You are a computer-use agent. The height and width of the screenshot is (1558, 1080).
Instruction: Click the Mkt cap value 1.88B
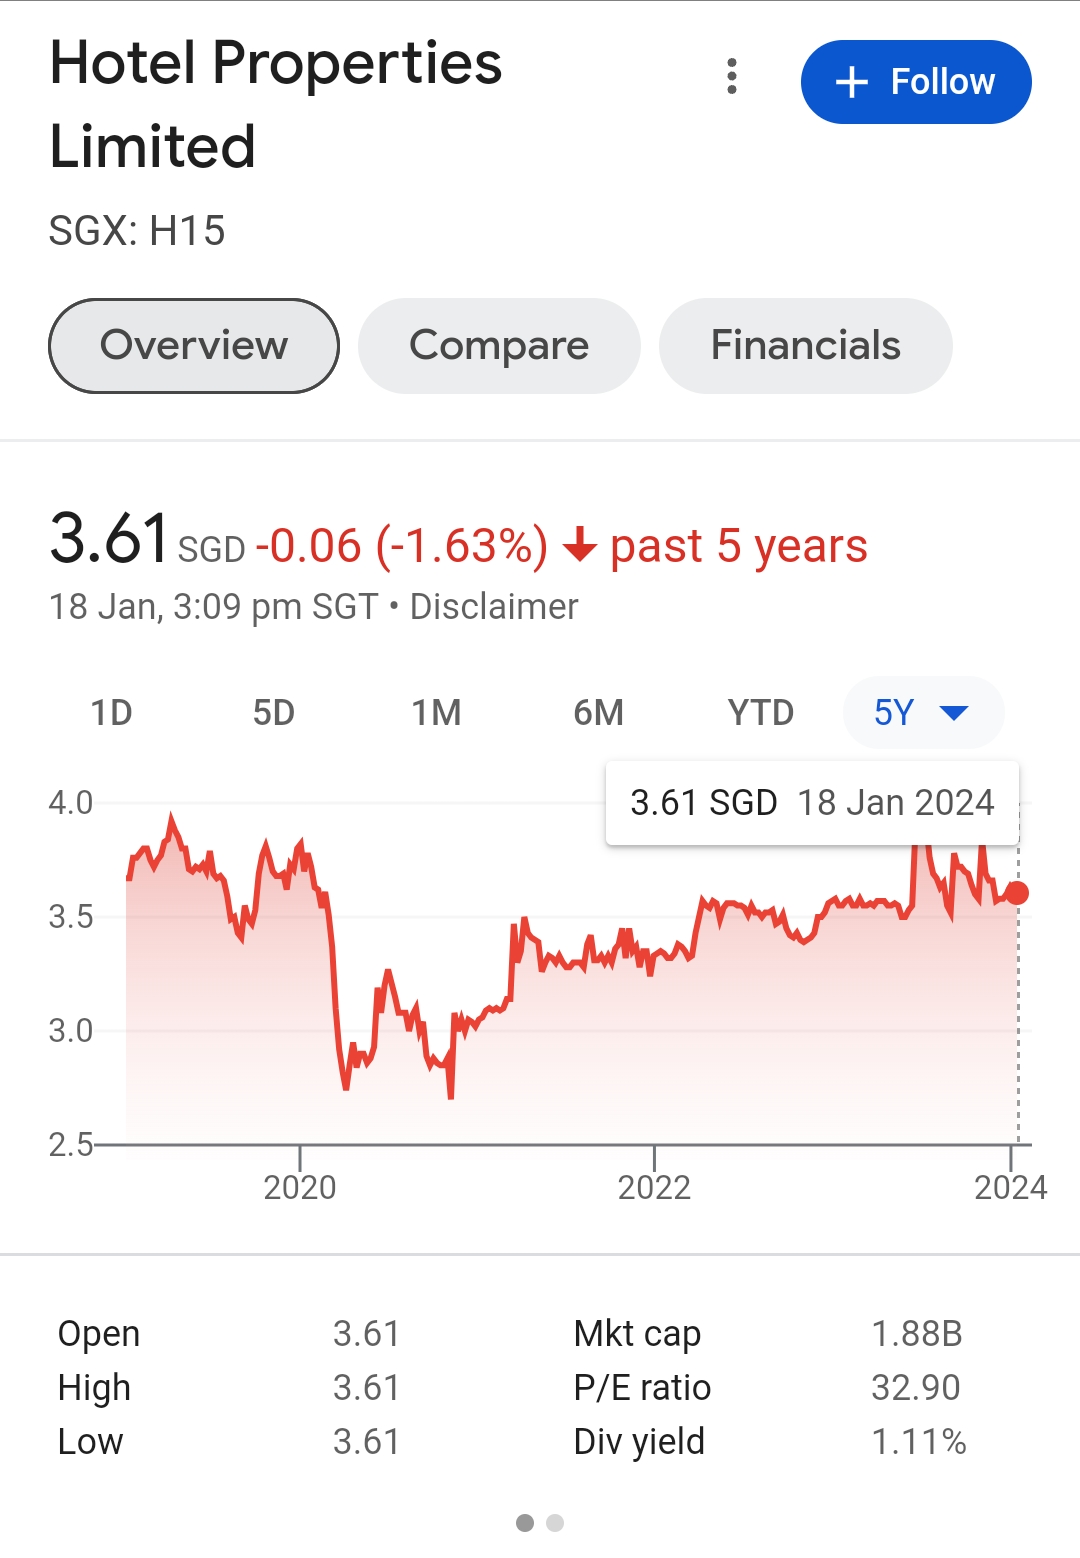tap(916, 1334)
